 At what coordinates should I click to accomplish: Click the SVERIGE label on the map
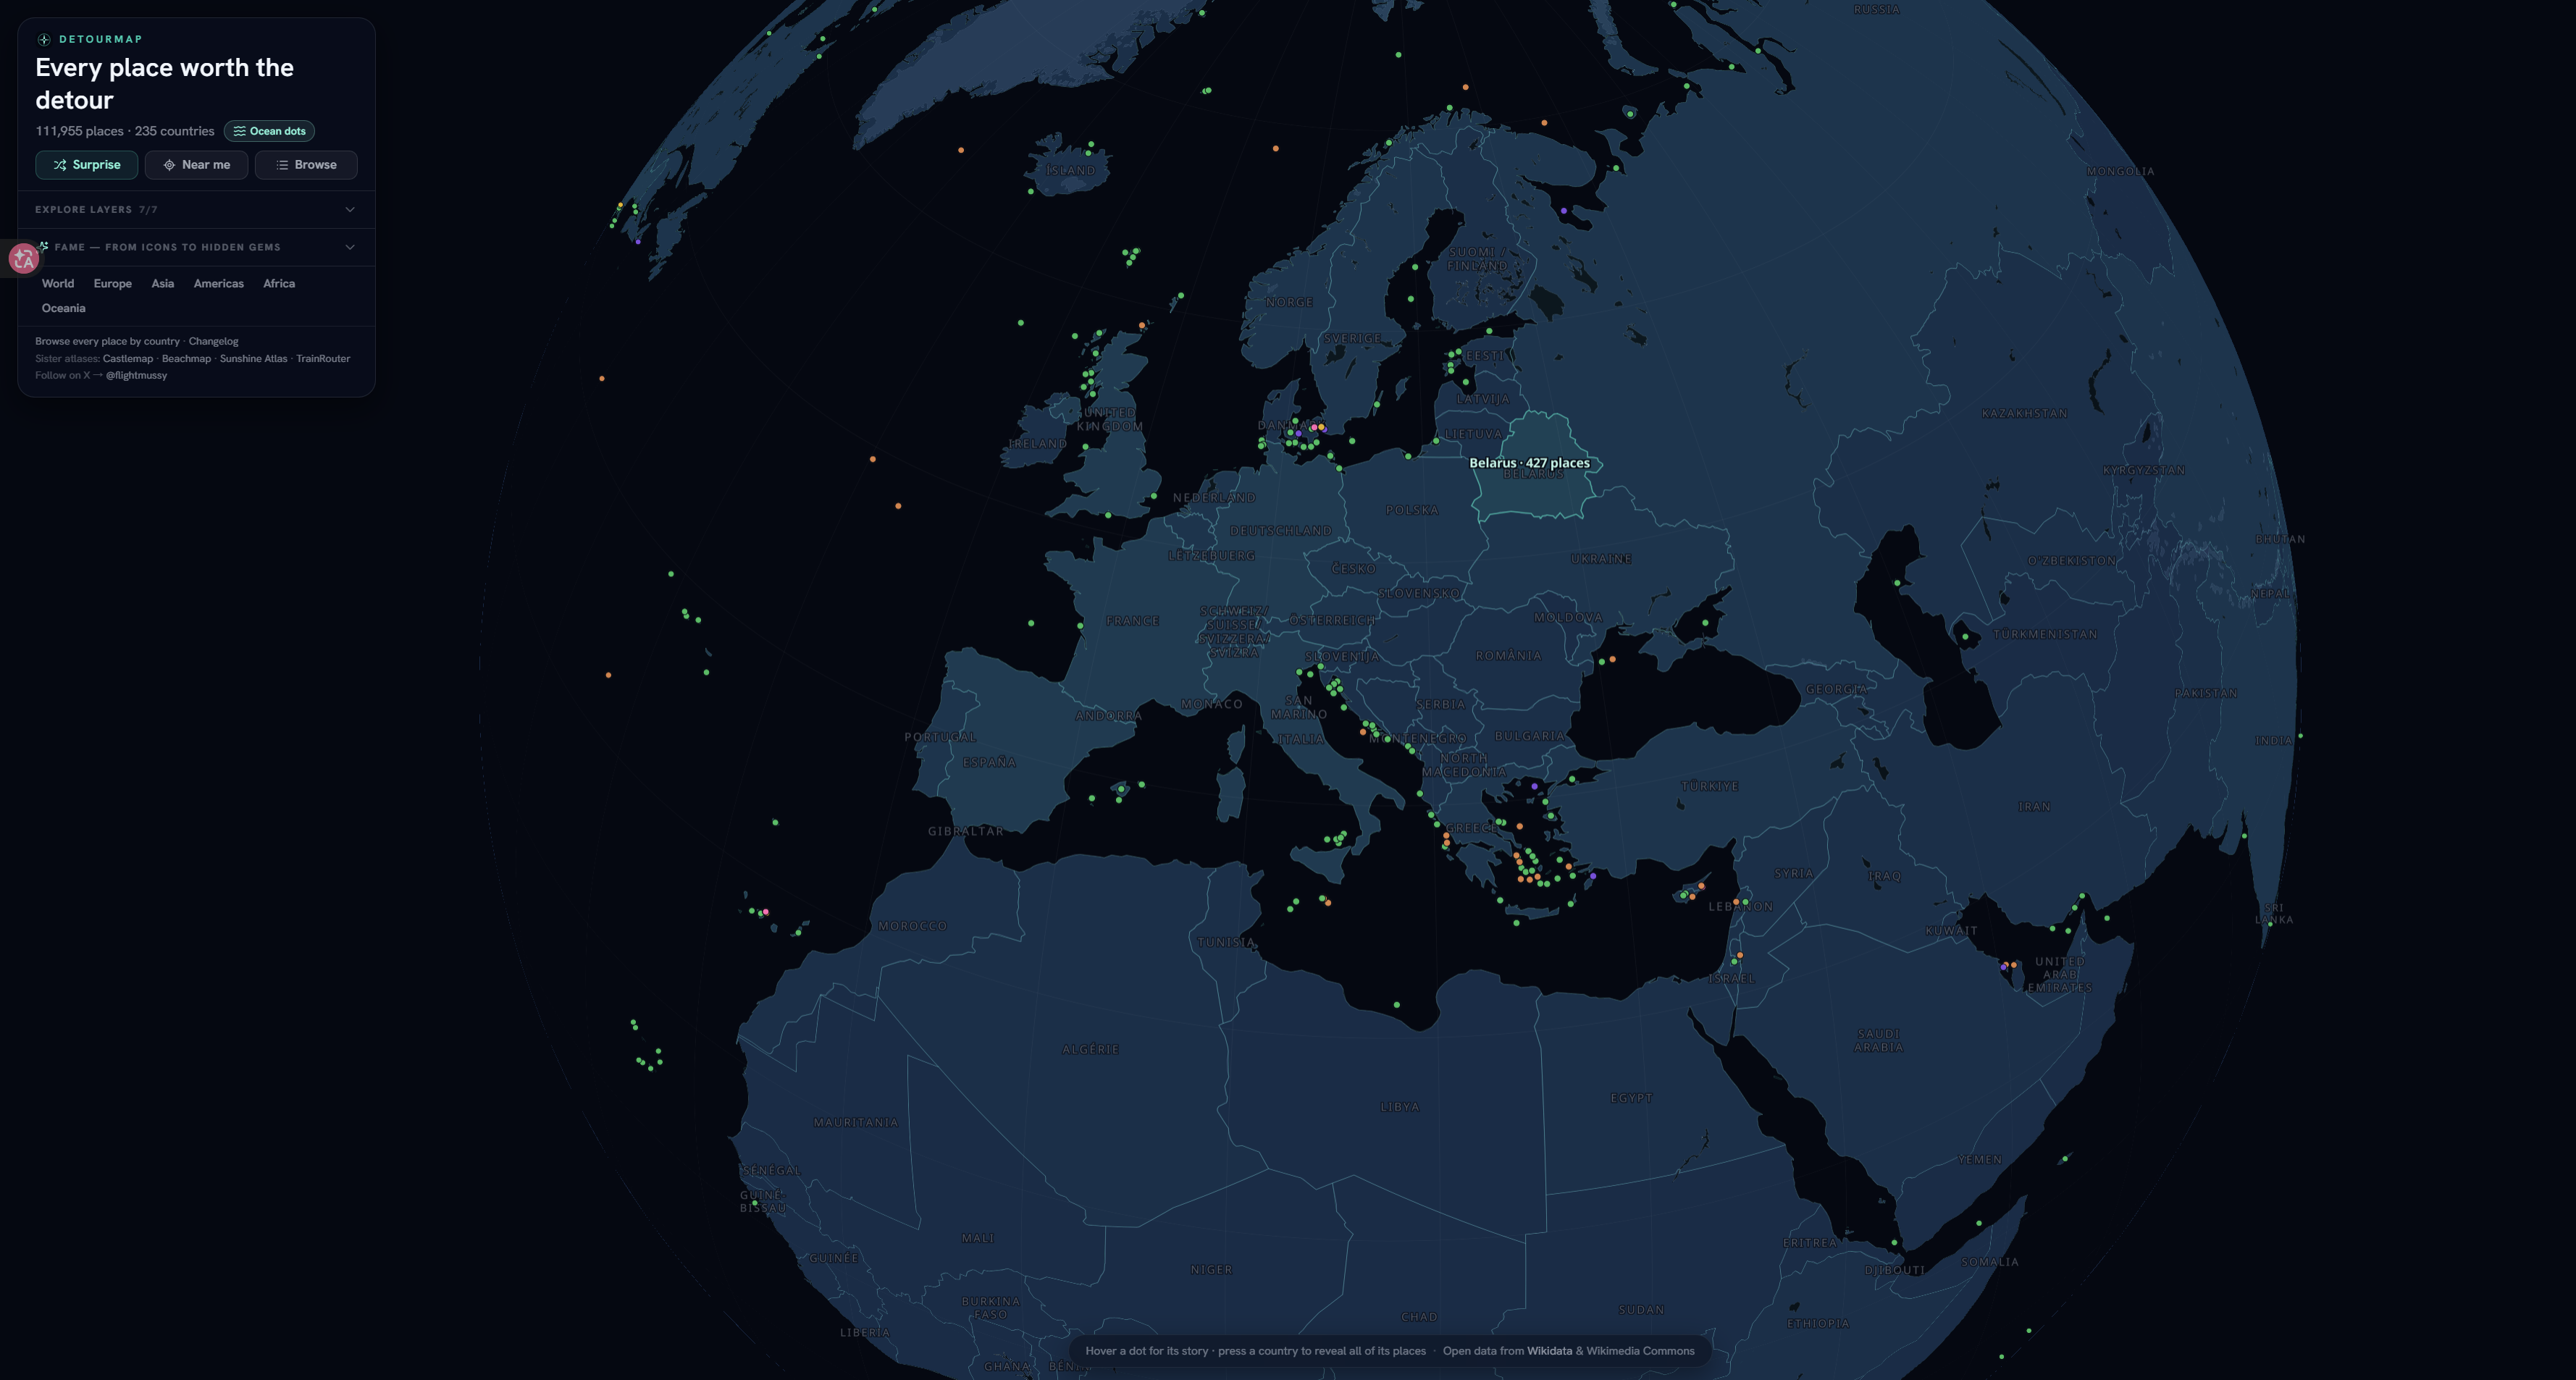[x=1353, y=339]
